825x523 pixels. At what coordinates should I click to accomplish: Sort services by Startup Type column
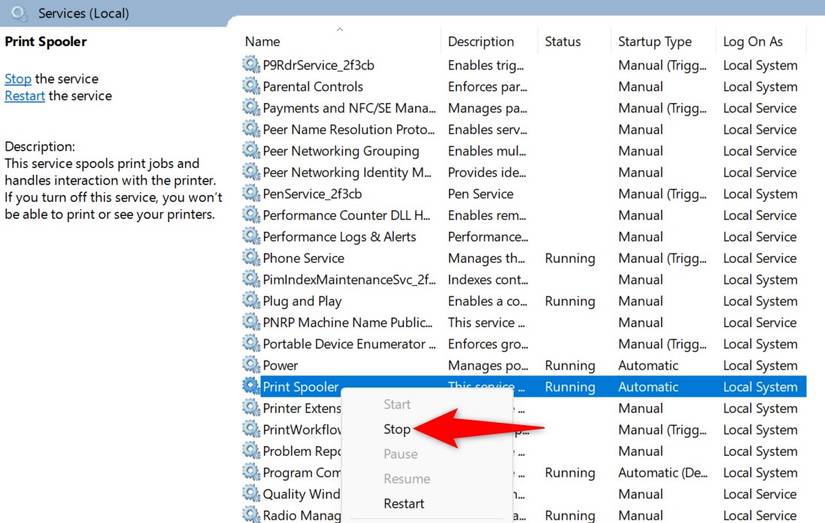(654, 42)
